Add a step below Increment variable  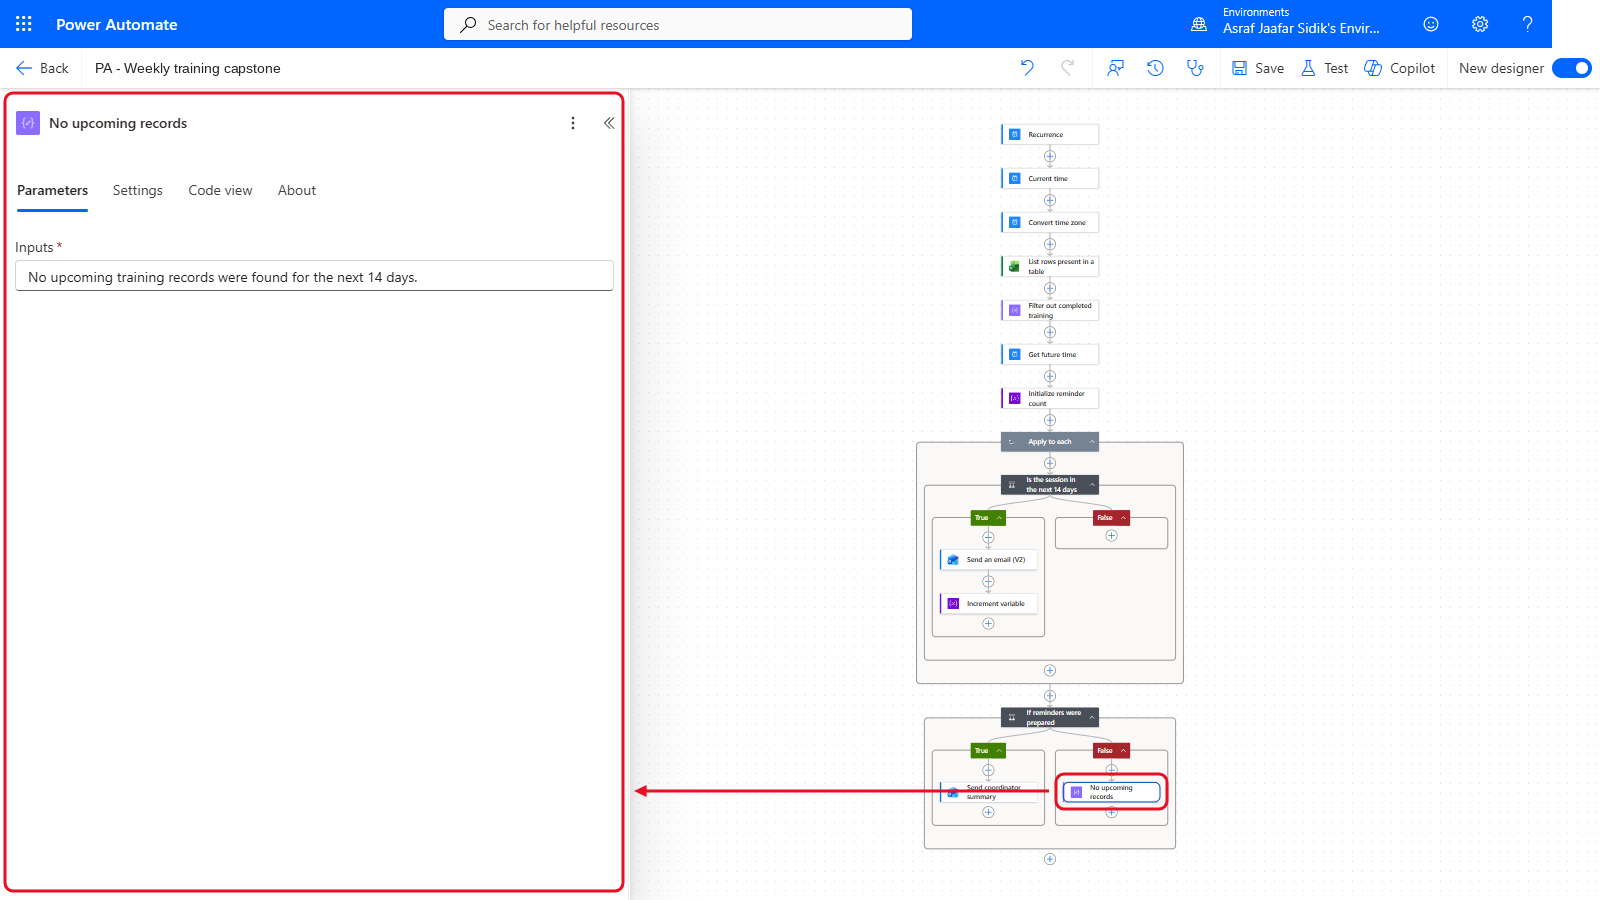point(988,623)
